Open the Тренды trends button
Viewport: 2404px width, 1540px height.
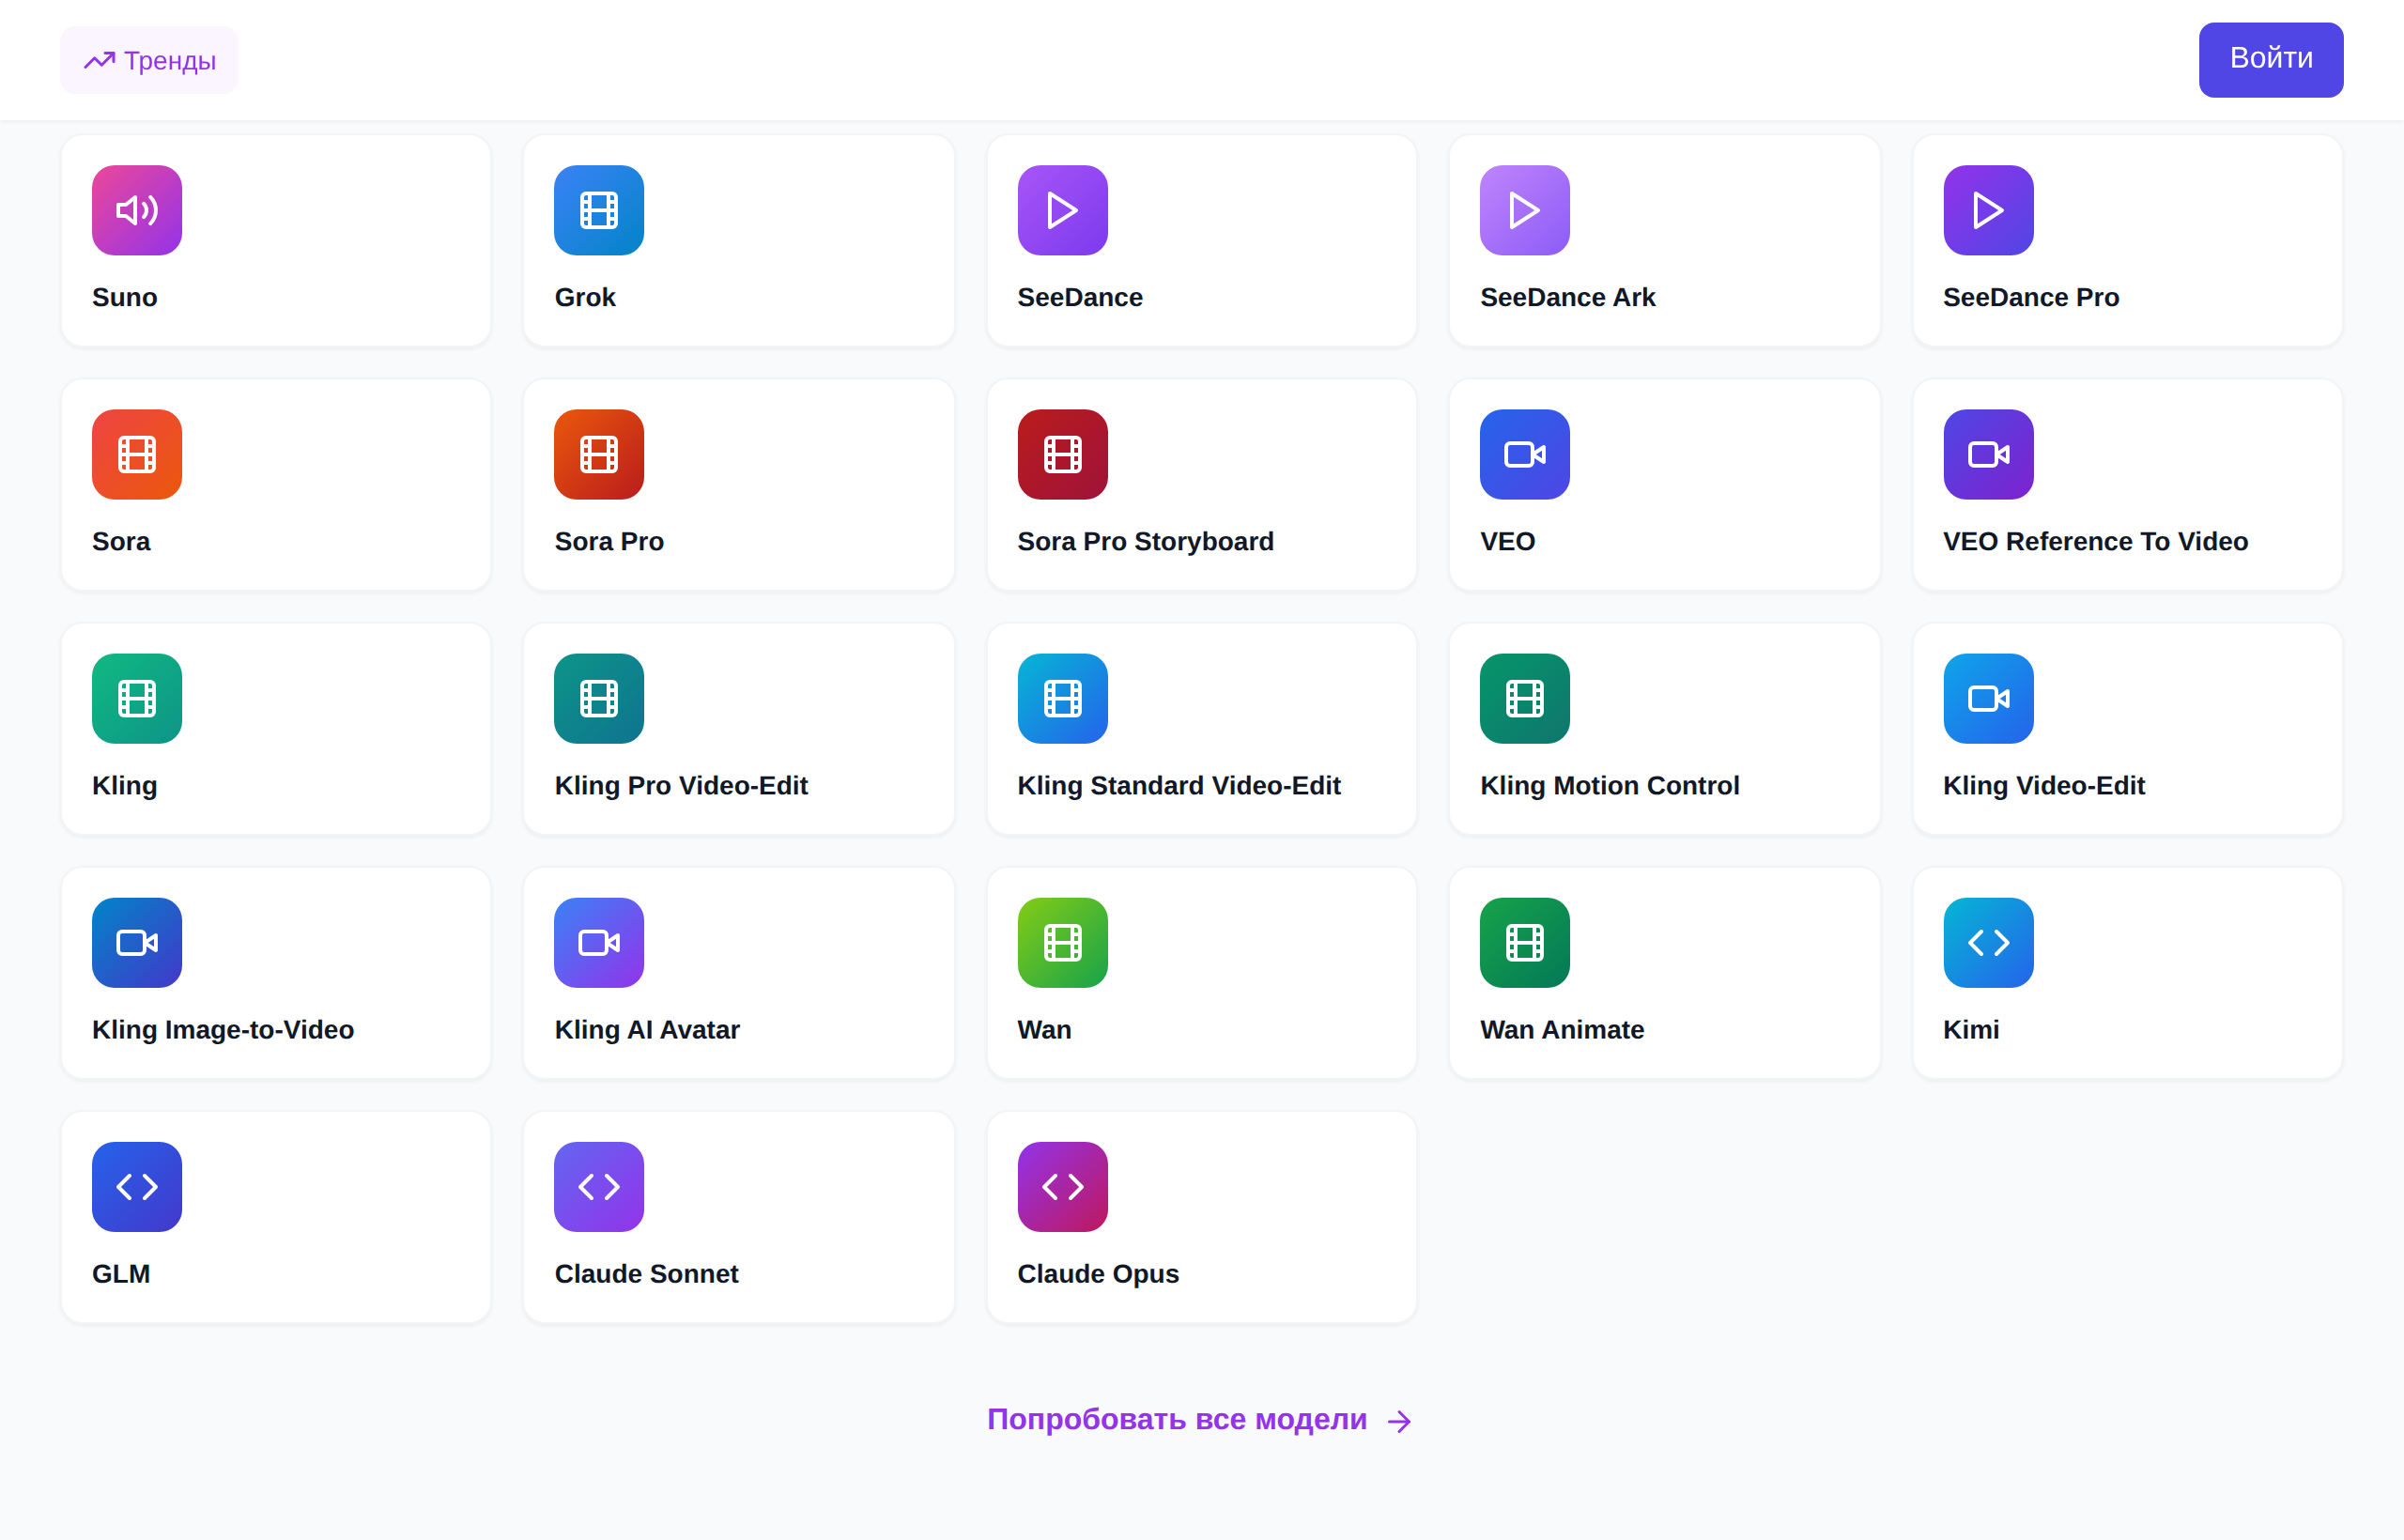pyautogui.click(x=149, y=60)
